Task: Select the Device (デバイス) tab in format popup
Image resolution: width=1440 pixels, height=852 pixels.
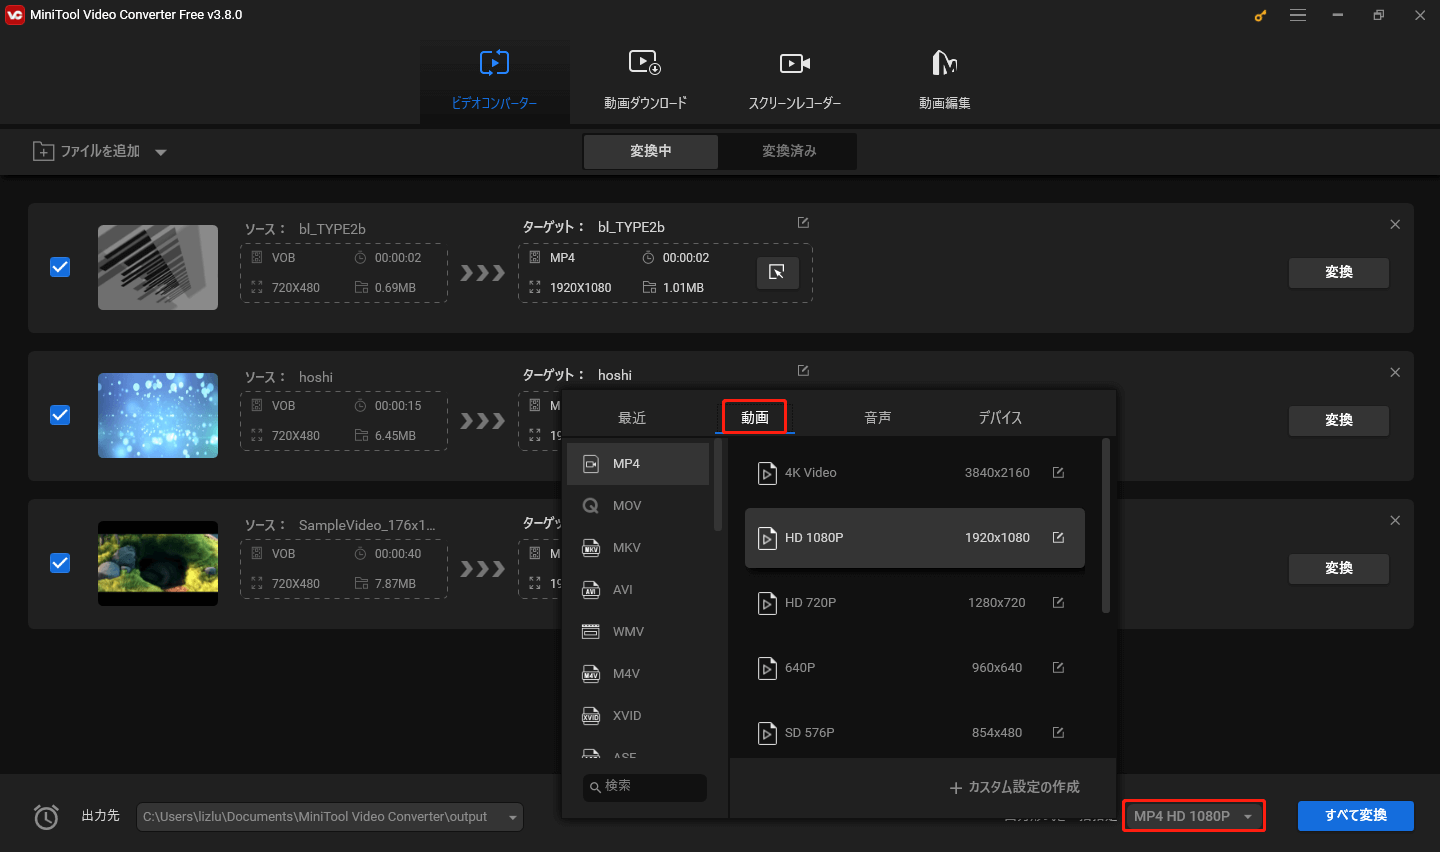Action: click(x=1000, y=417)
